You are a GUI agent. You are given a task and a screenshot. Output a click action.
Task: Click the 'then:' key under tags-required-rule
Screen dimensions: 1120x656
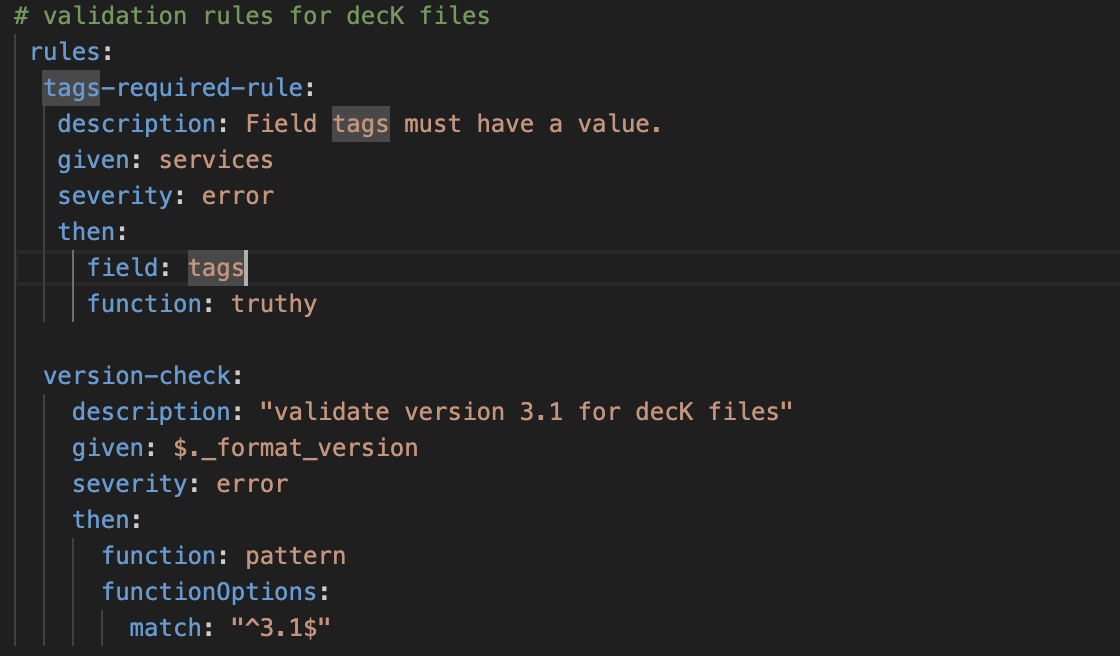coord(87,232)
